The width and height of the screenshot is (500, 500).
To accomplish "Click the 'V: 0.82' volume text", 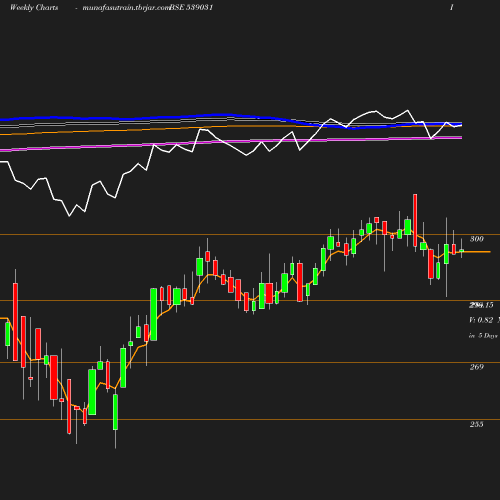I will tap(481, 320).
